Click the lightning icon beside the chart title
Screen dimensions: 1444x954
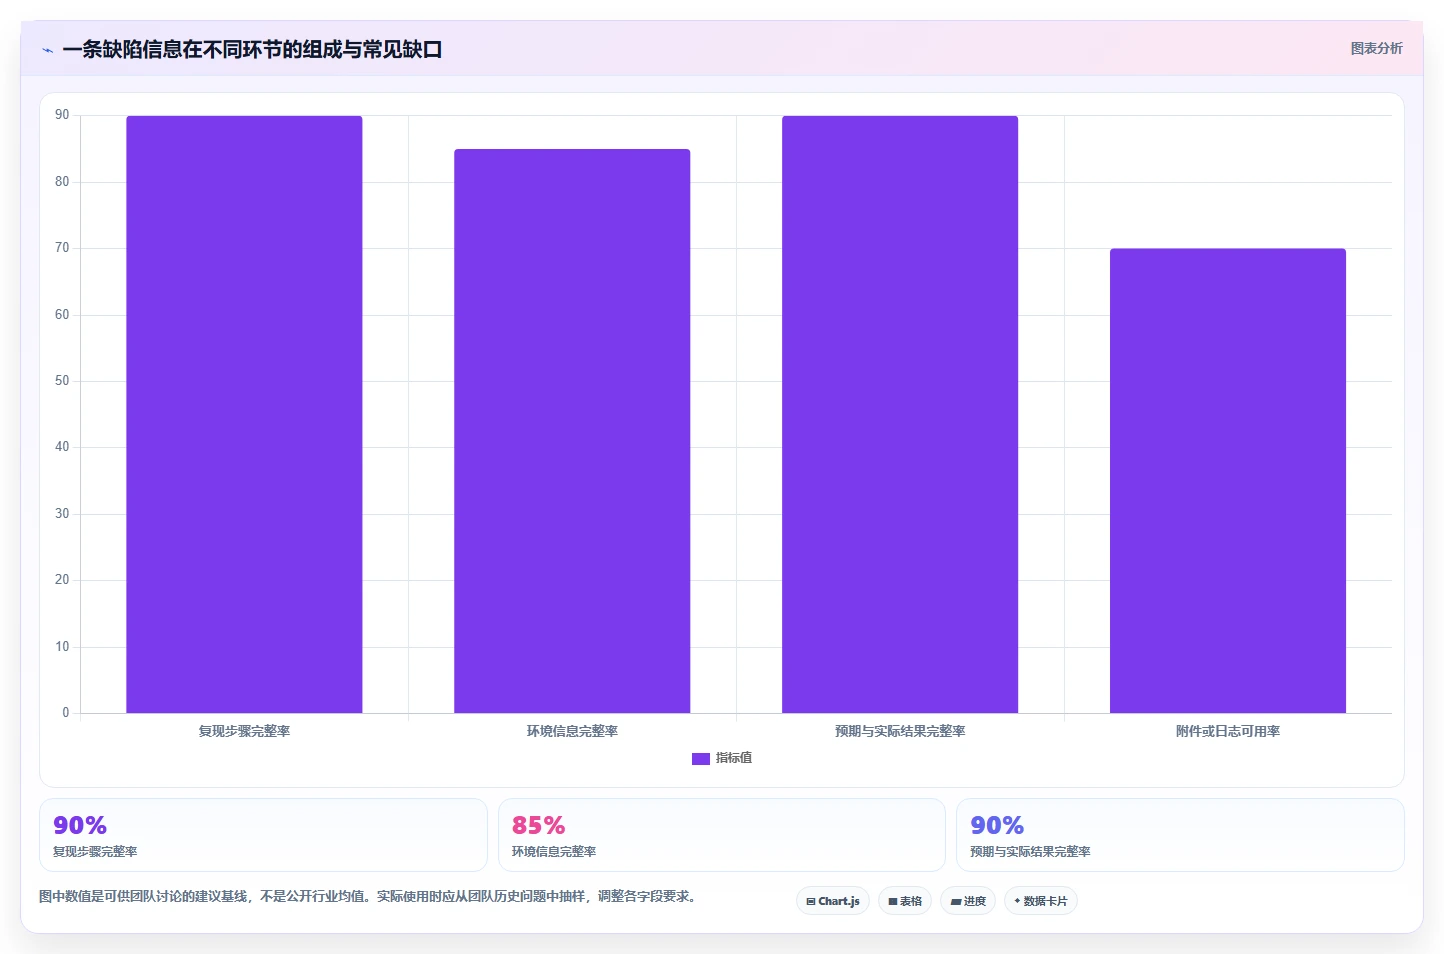pyautogui.click(x=47, y=50)
